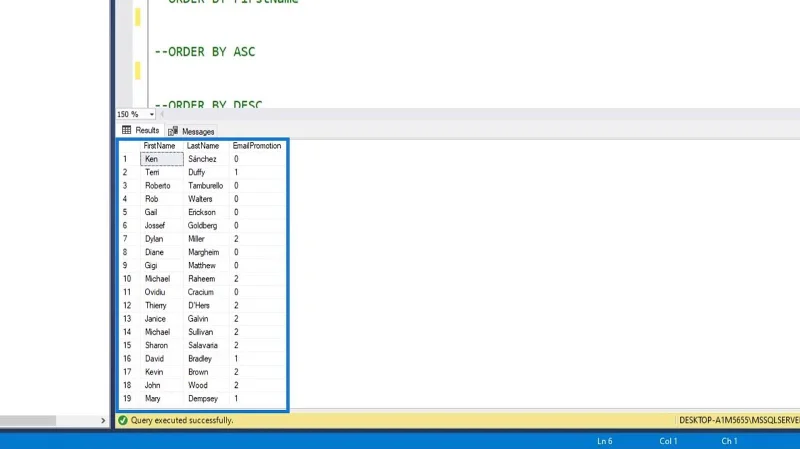
Task: Select the David first name cell
Action: (x=162, y=358)
